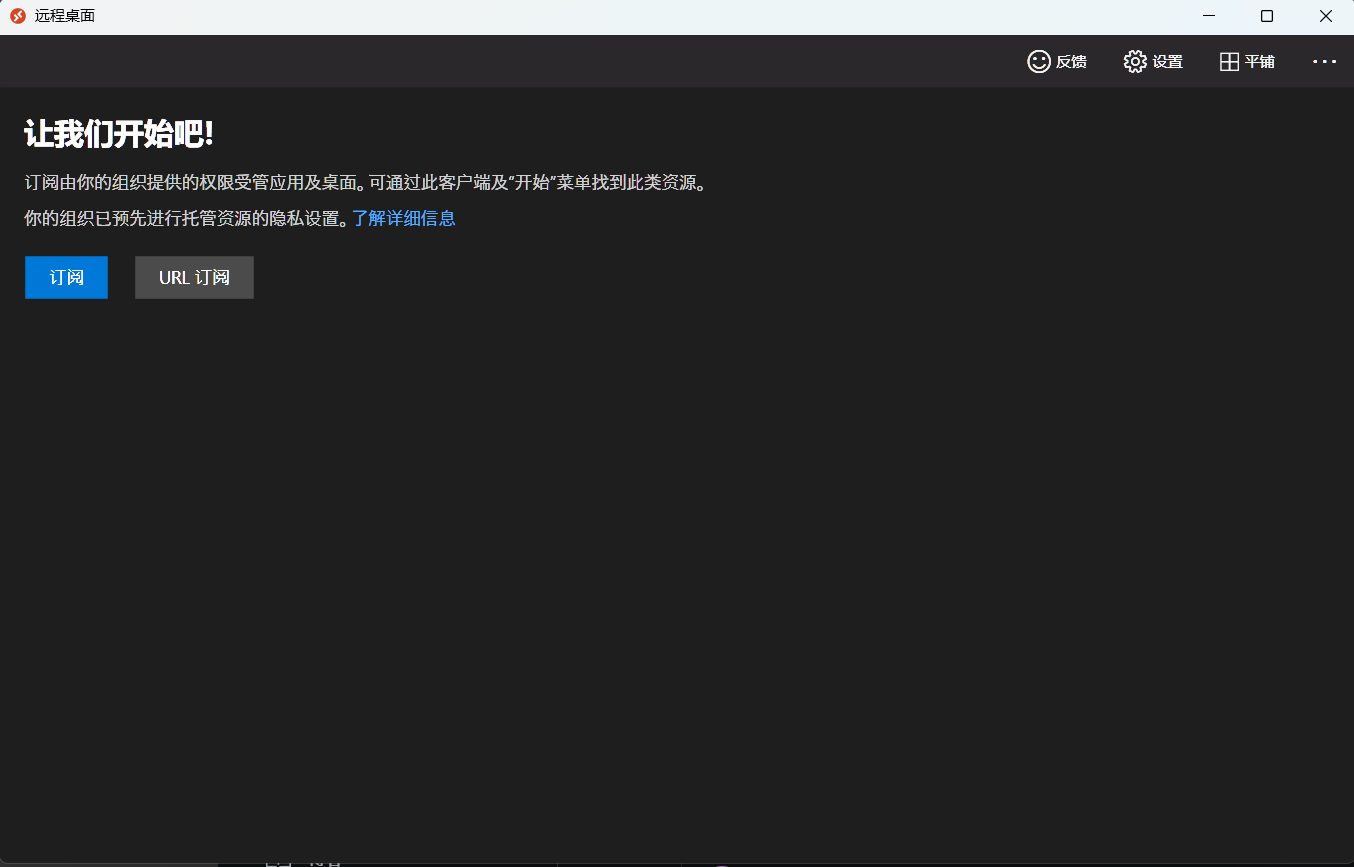Click the URL 订阅 button

[194, 277]
